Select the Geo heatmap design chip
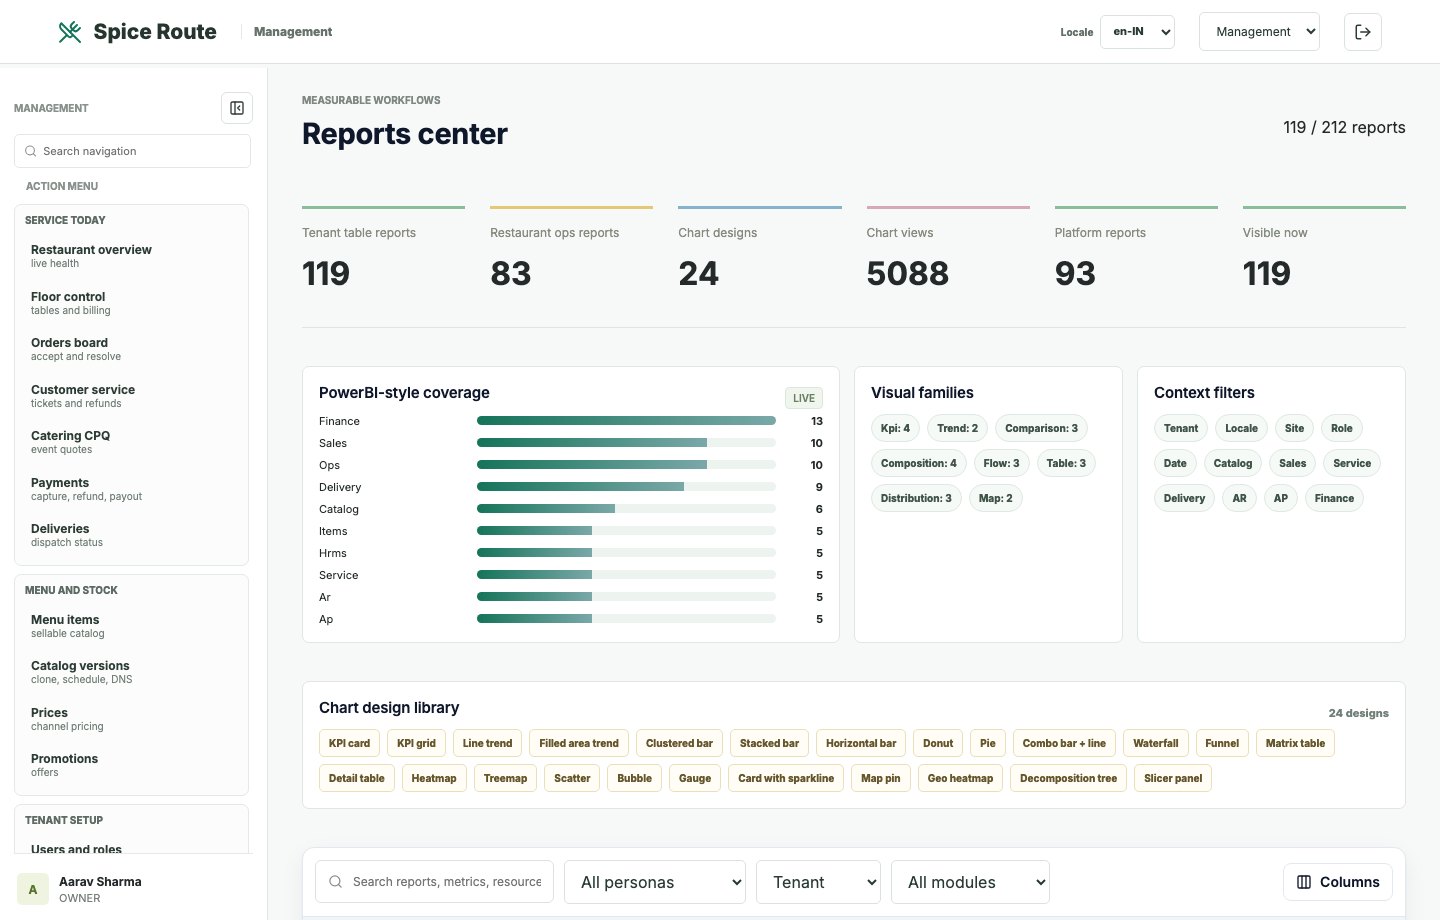The height and width of the screenshot is (920, 1440). [x=960, y=778]
